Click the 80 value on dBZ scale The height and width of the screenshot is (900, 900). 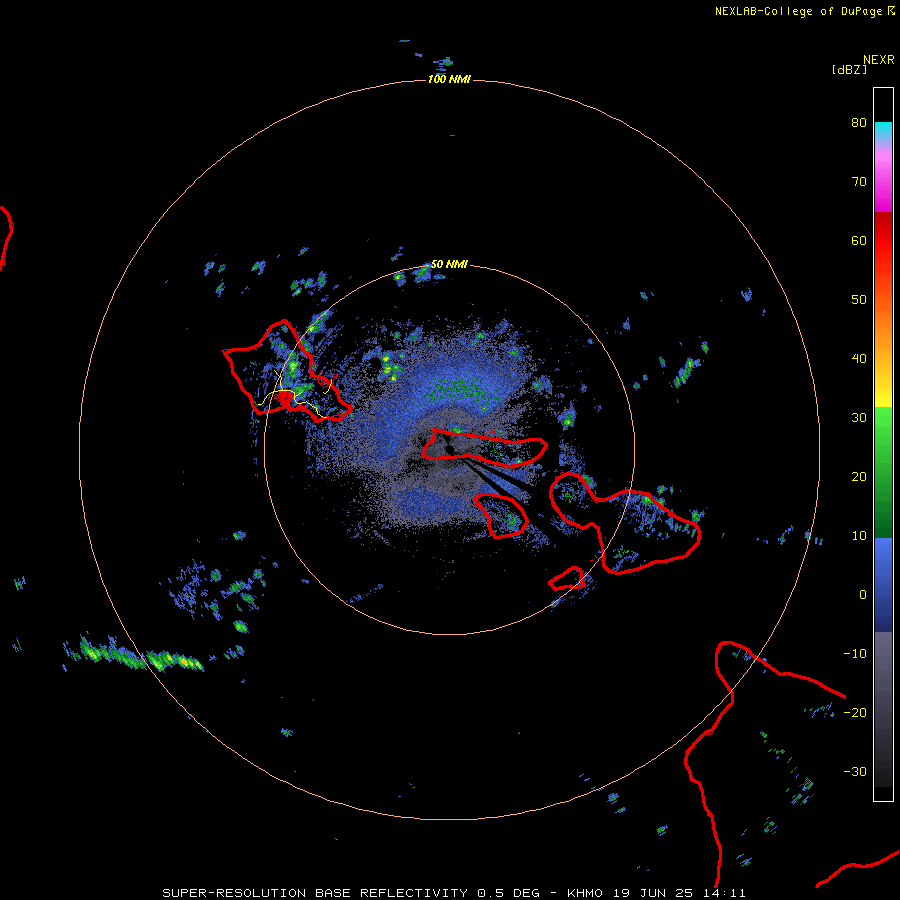click(859, 122)
